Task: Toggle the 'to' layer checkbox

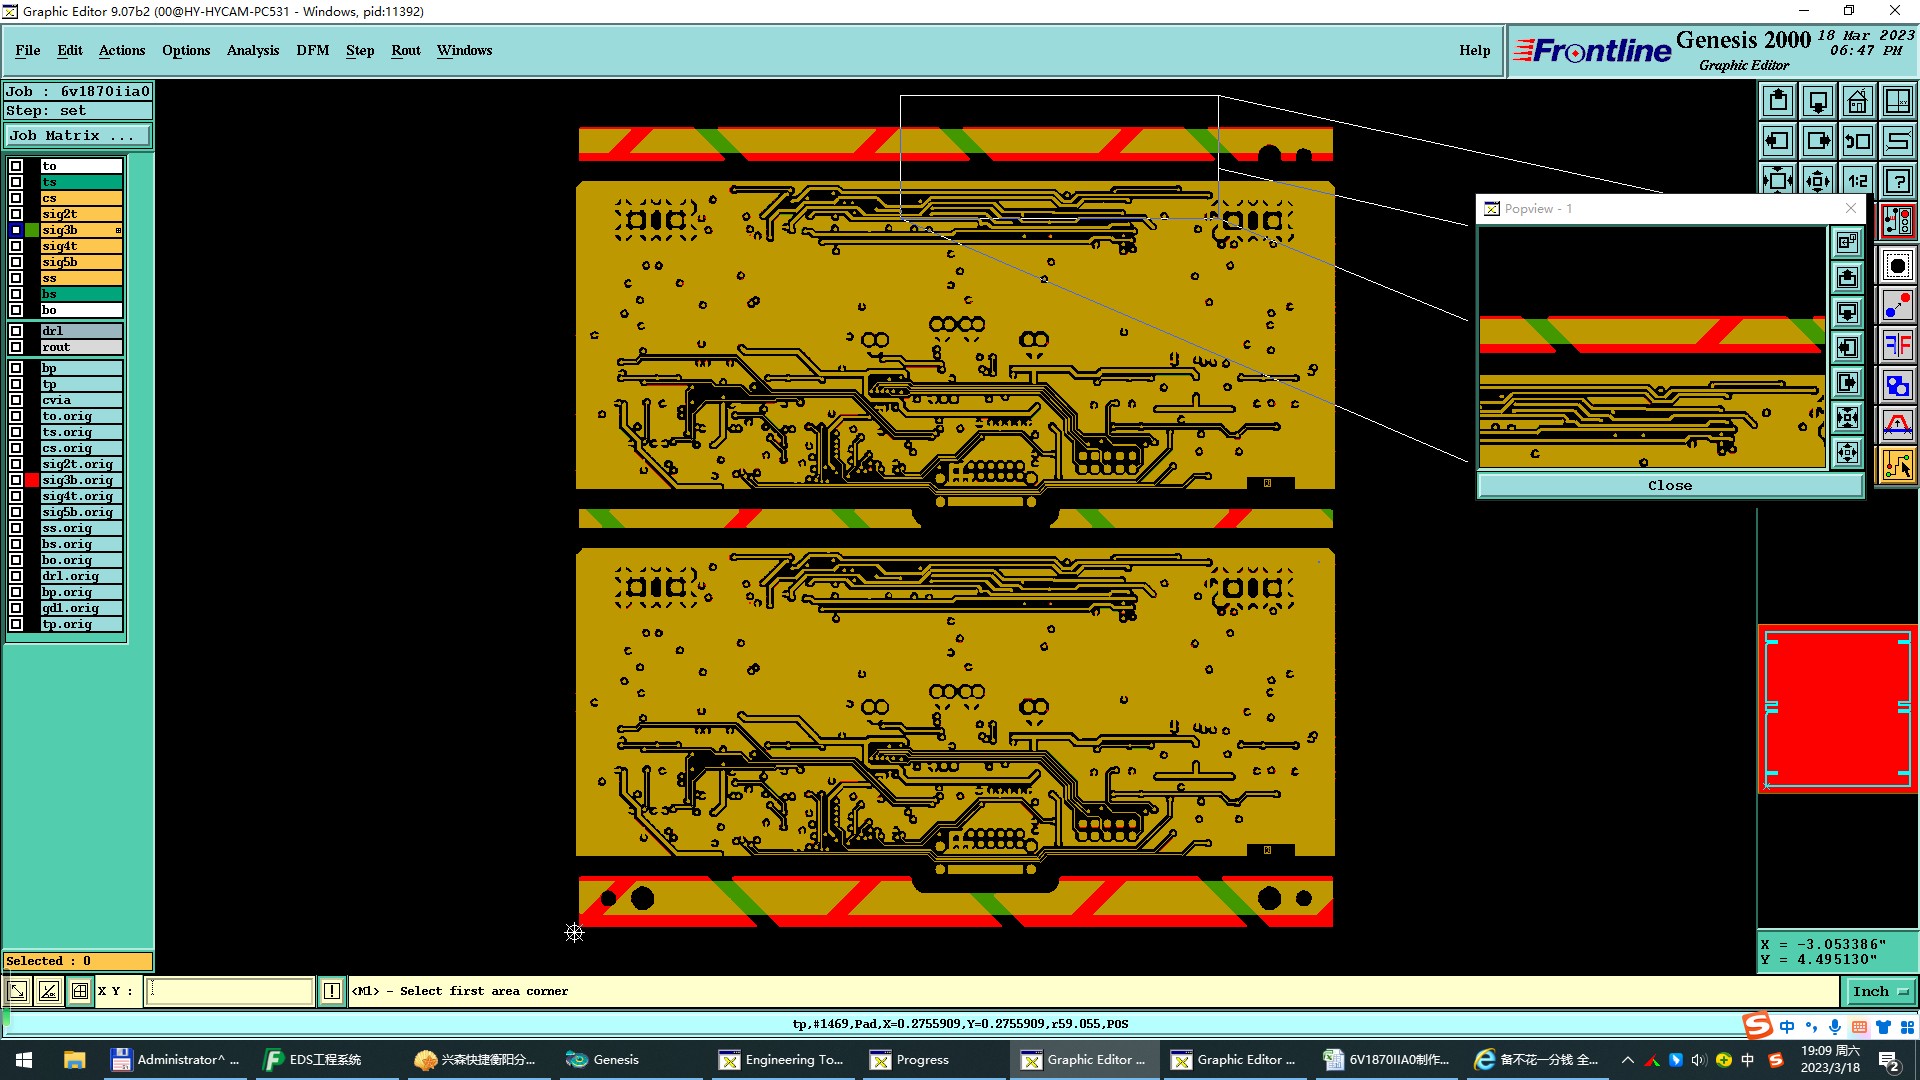Action: (x=16, y=166)
